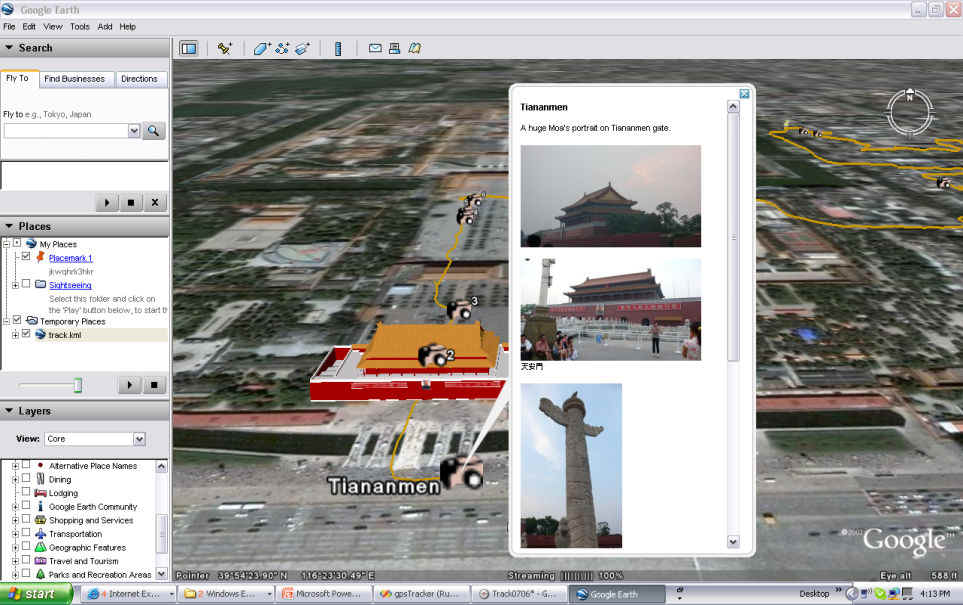Enable the Dining layer checkbox
The image size is (963, 605).
[26, 478]
